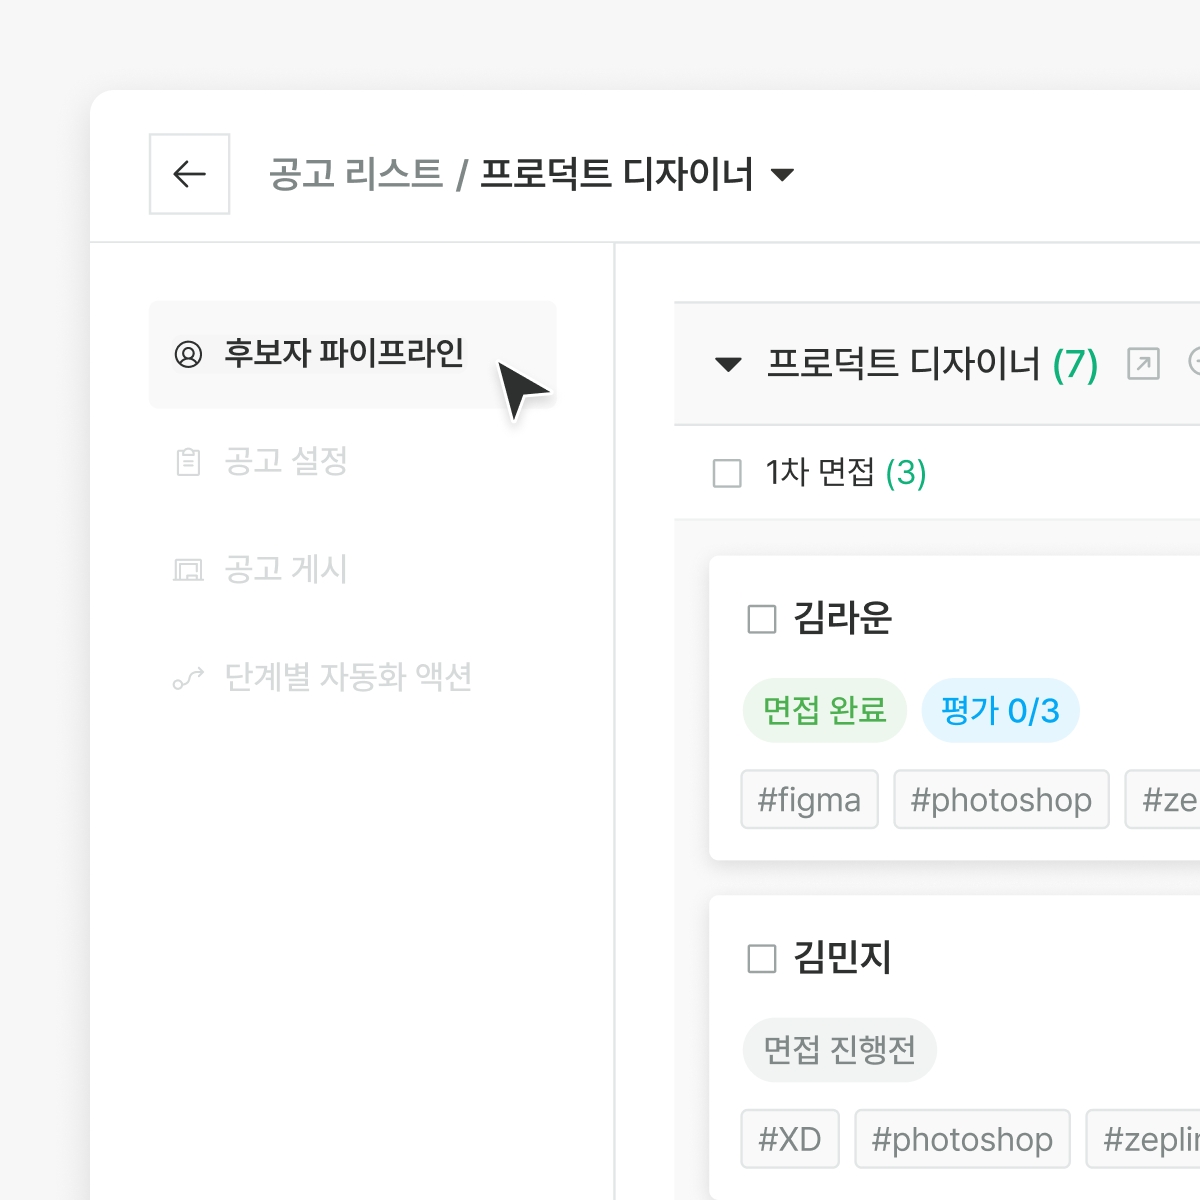This screenshot has height=1200, width=1200.
Task: Click the 단계별 자동화 액션 flow icon
Action: [188, 678]
